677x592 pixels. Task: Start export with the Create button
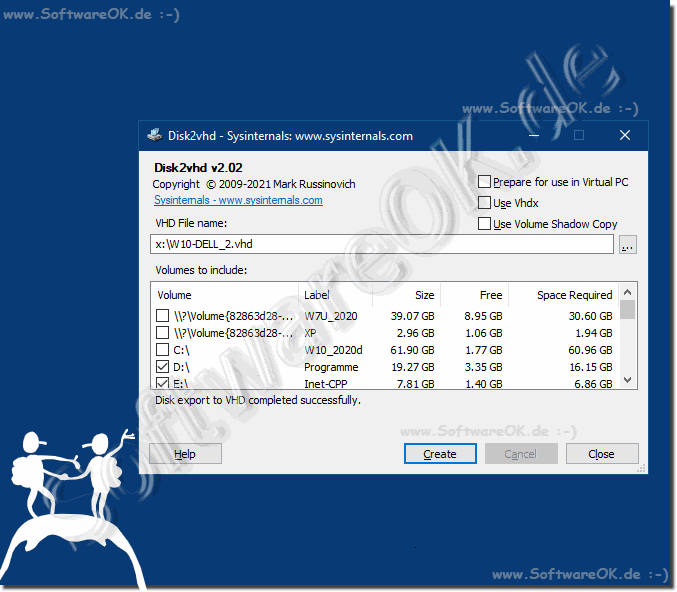click(x=440, y=454)
